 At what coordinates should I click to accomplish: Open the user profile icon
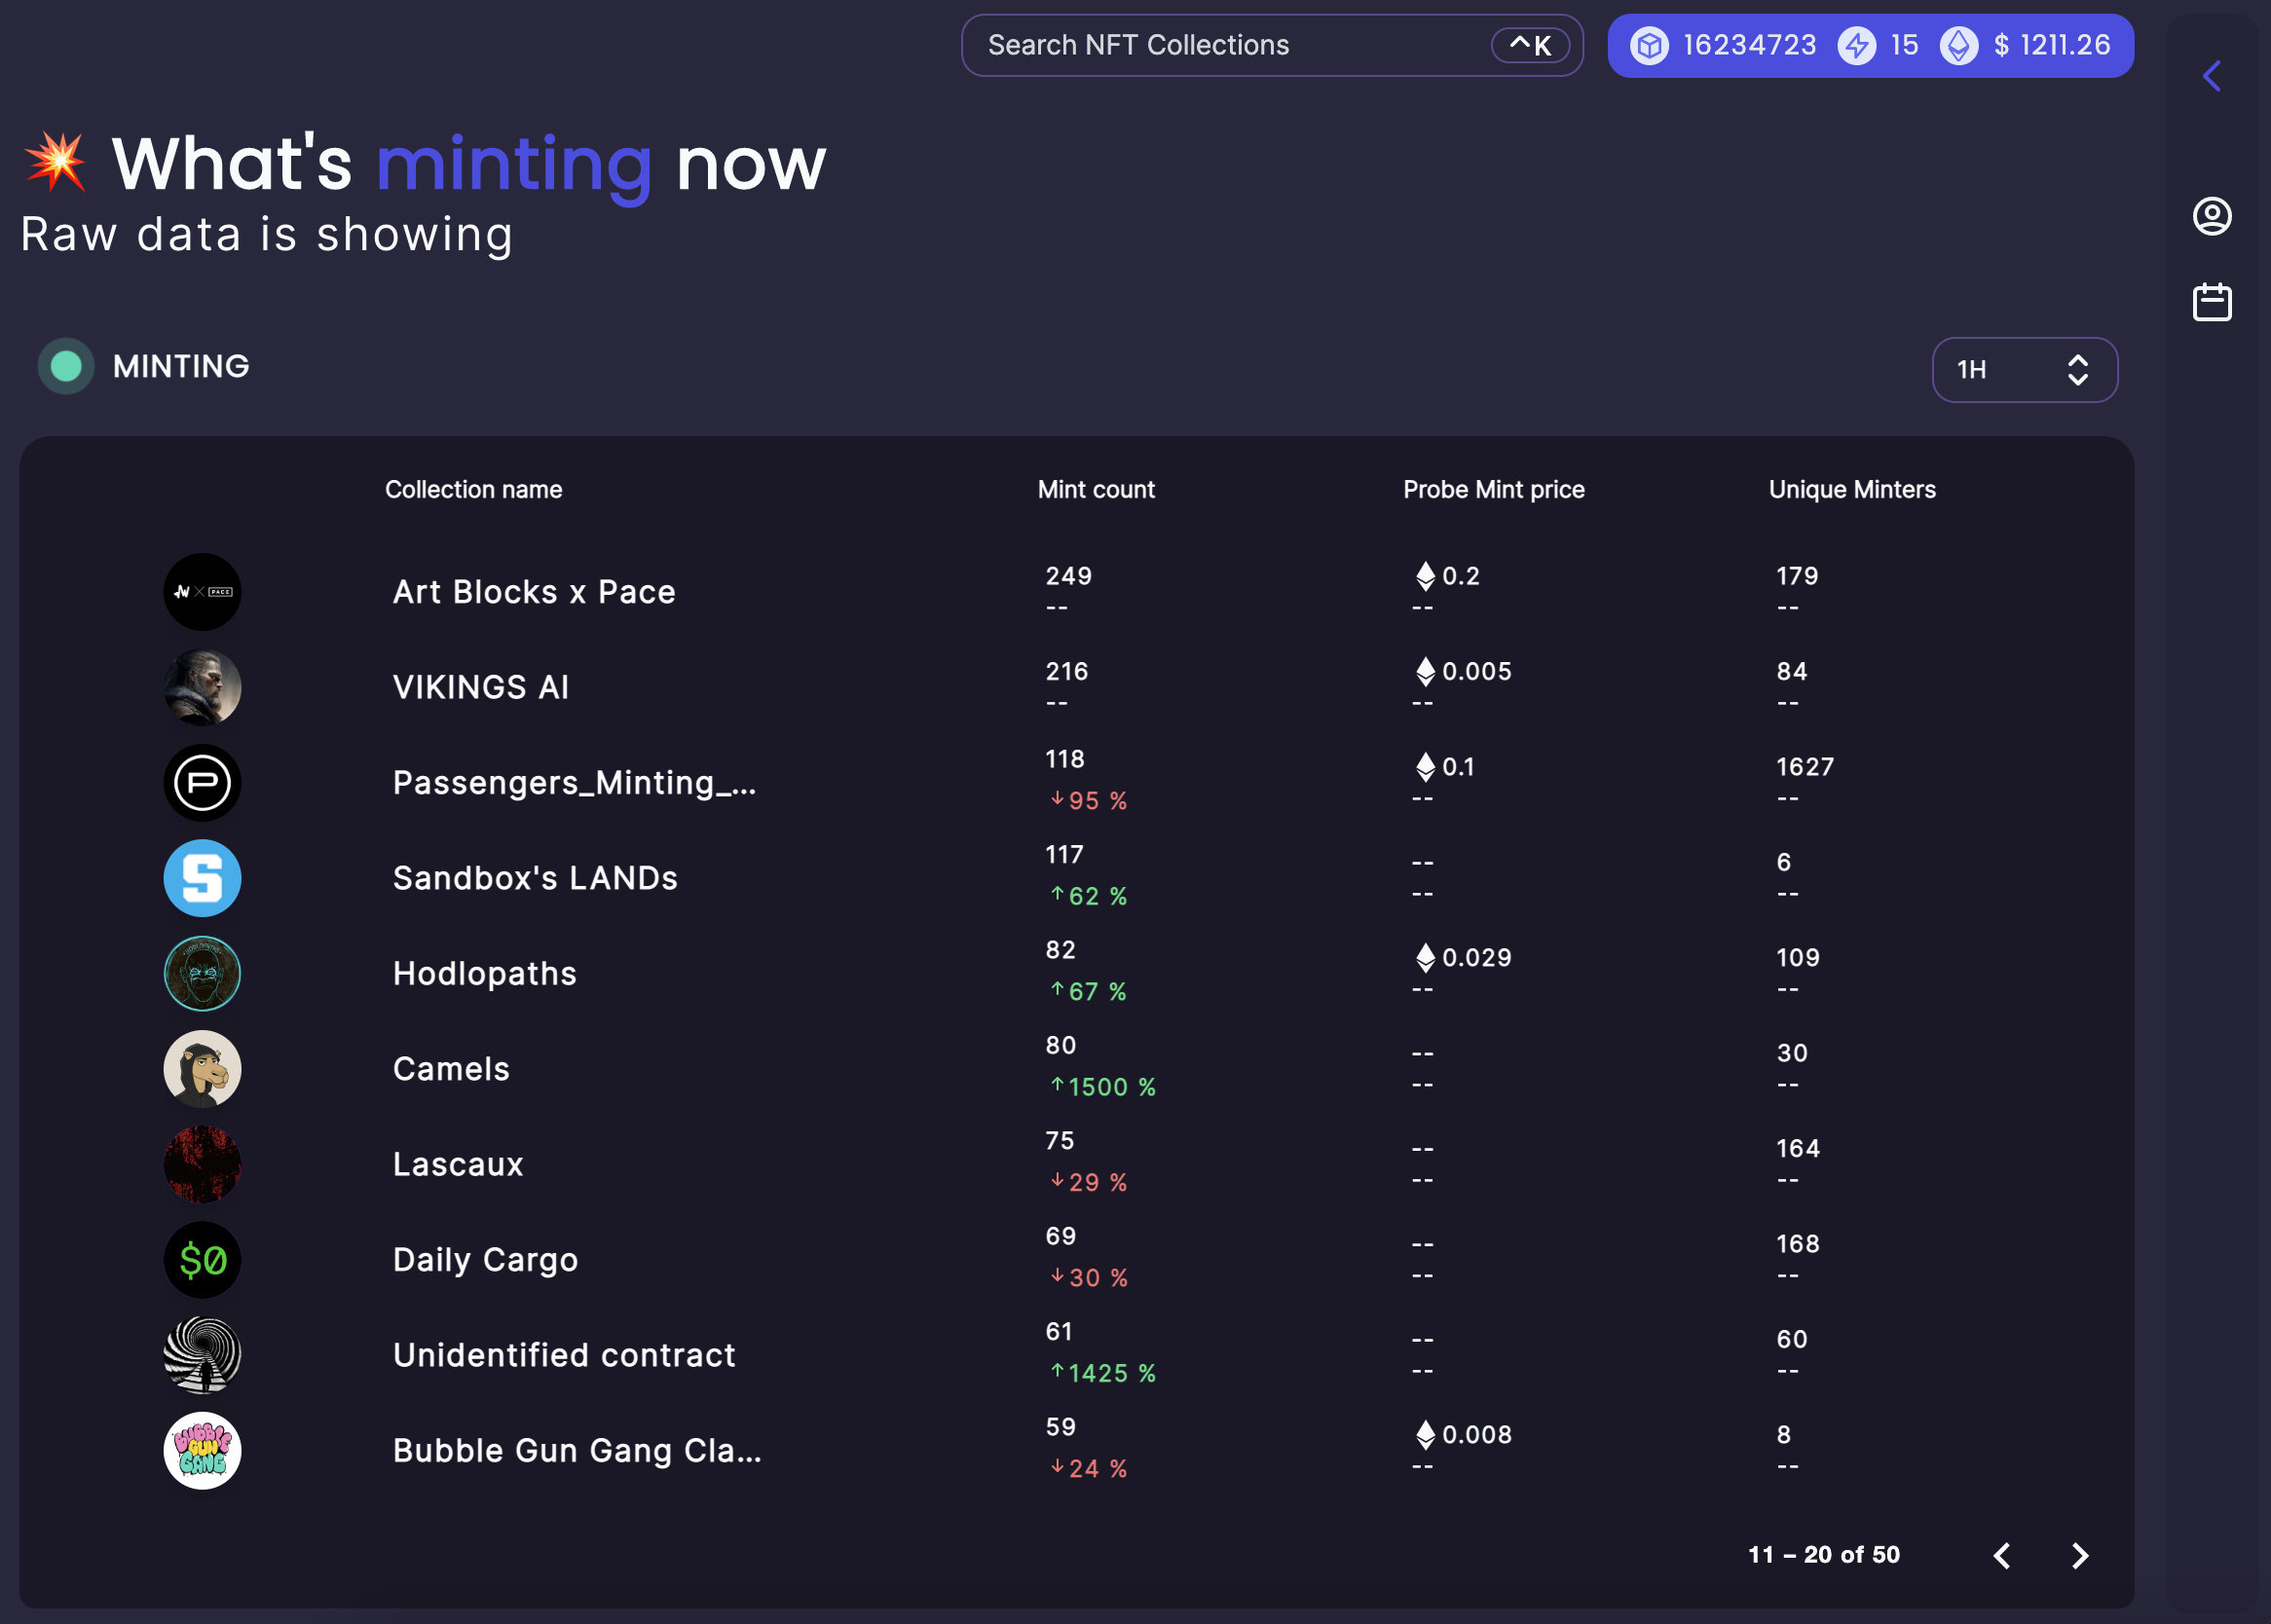pos(2213,216)
